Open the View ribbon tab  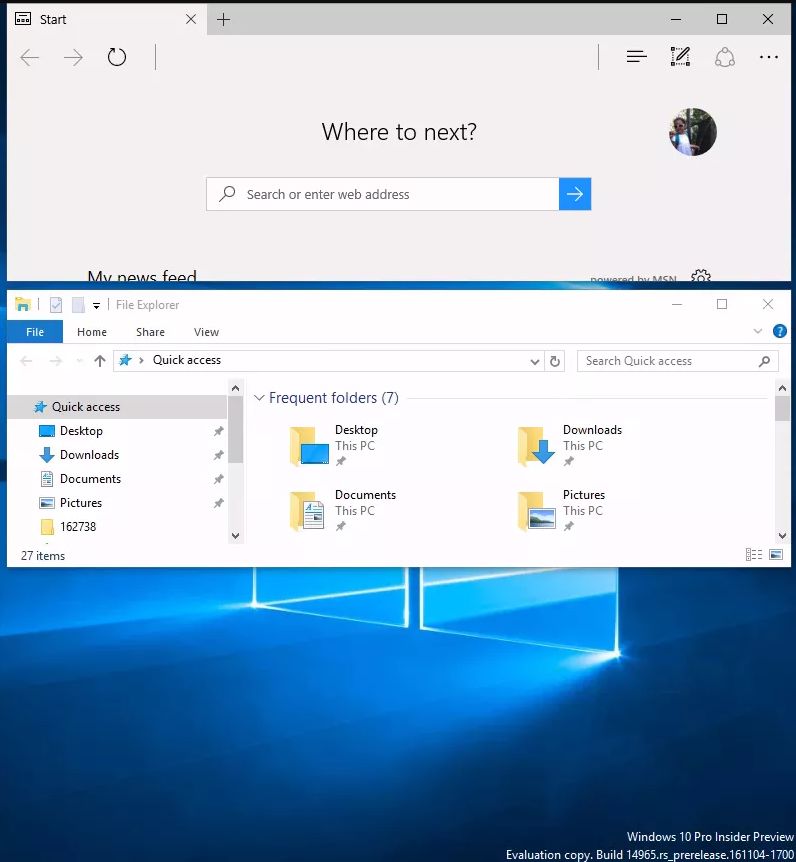(206, 332)
